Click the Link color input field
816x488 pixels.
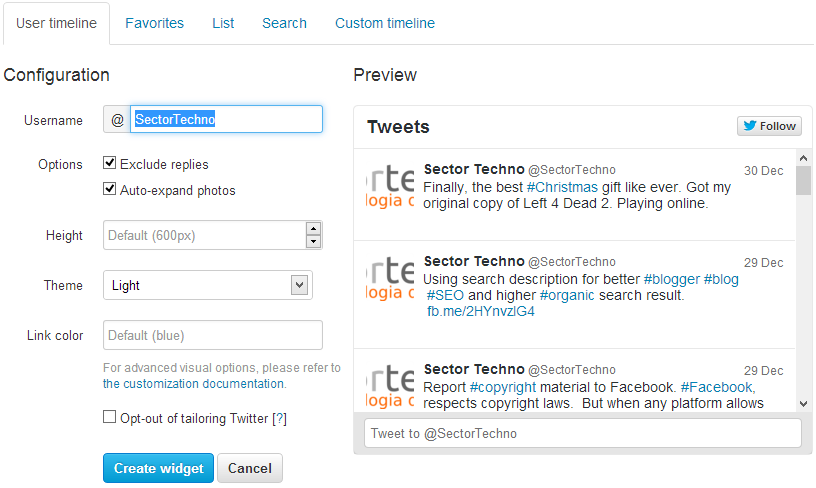213,335
